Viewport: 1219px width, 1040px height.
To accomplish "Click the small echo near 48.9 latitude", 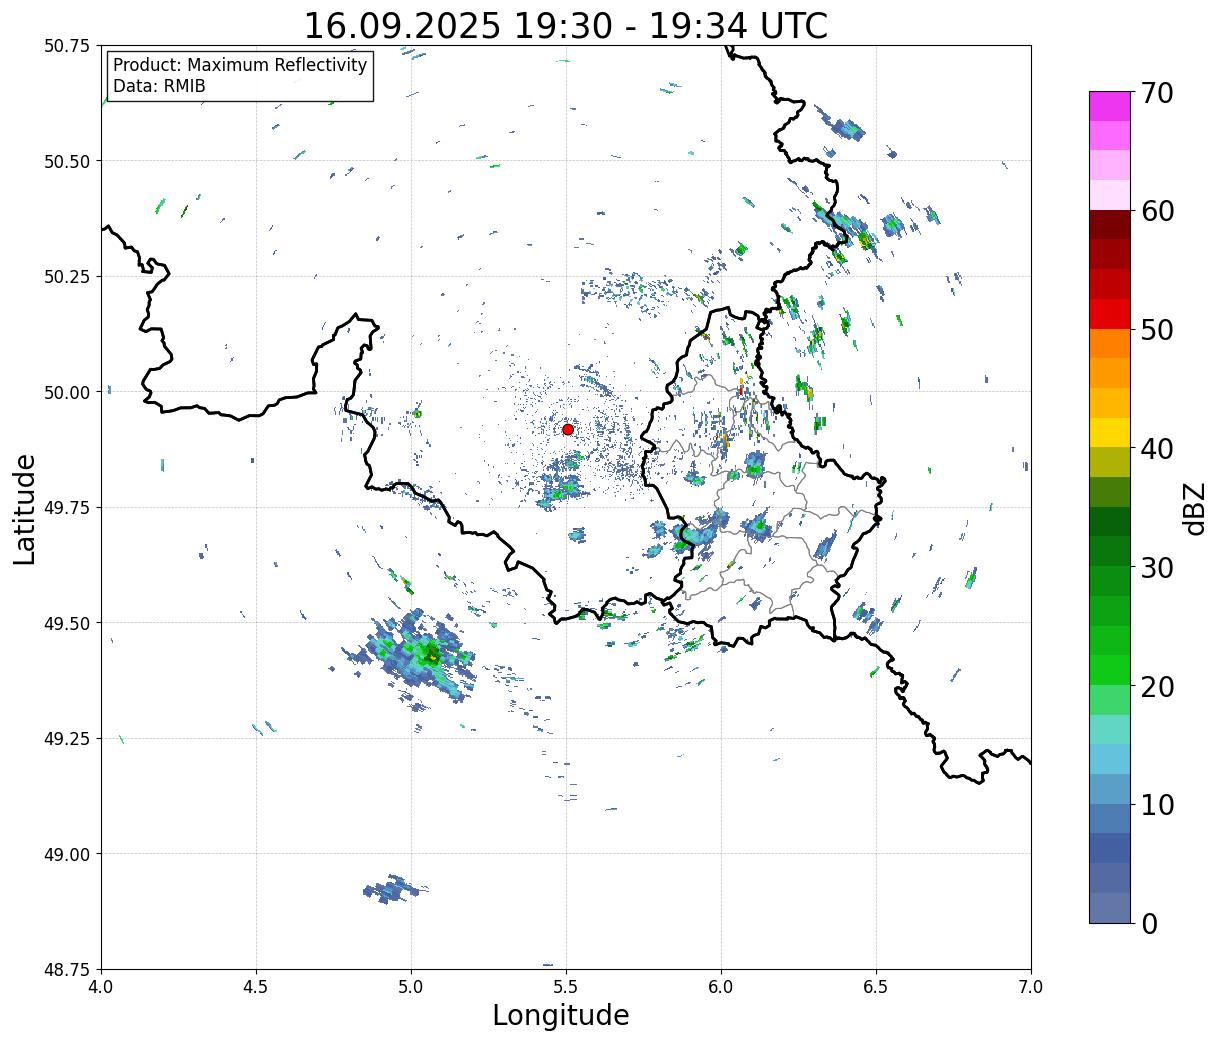I will (x=395, y=889).
